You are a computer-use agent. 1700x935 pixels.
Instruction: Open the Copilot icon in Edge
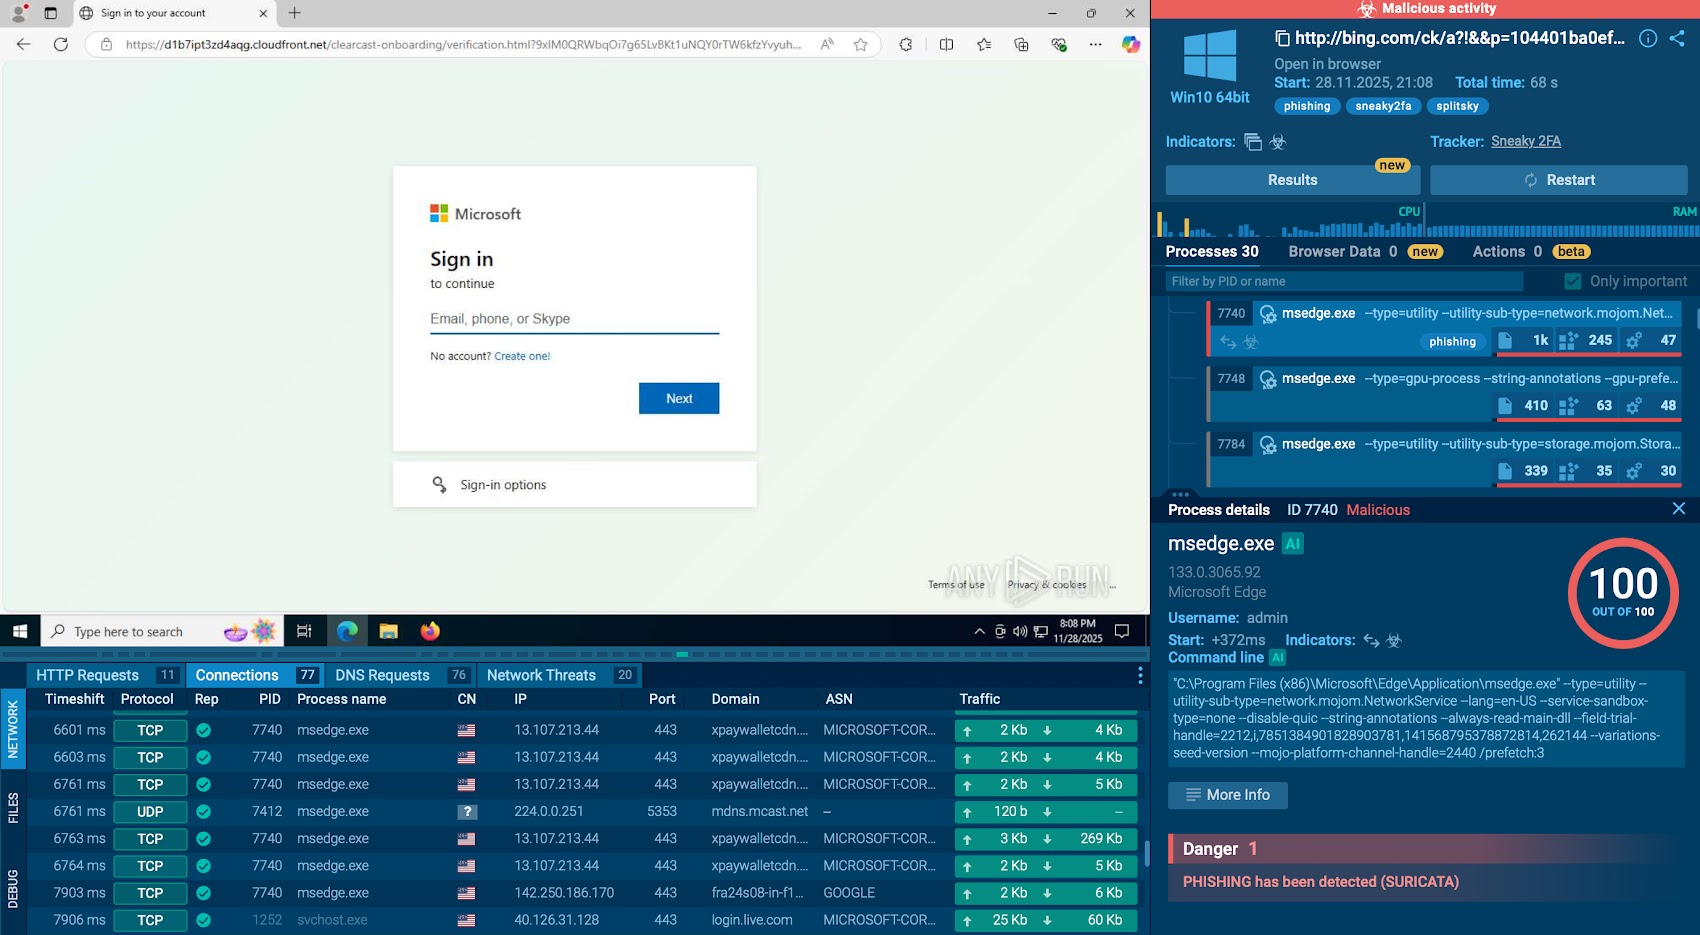pos(1131,44)
